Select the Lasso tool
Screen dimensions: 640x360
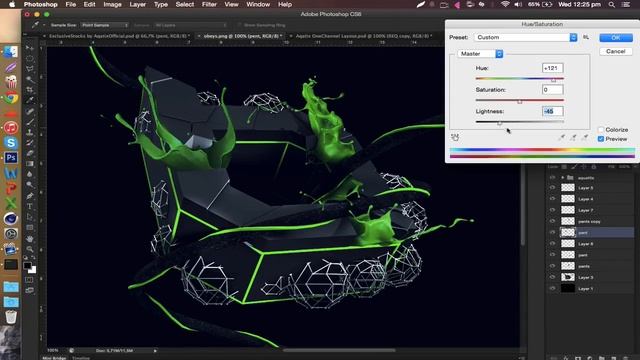pyautogui.click(x=30, y=69)
